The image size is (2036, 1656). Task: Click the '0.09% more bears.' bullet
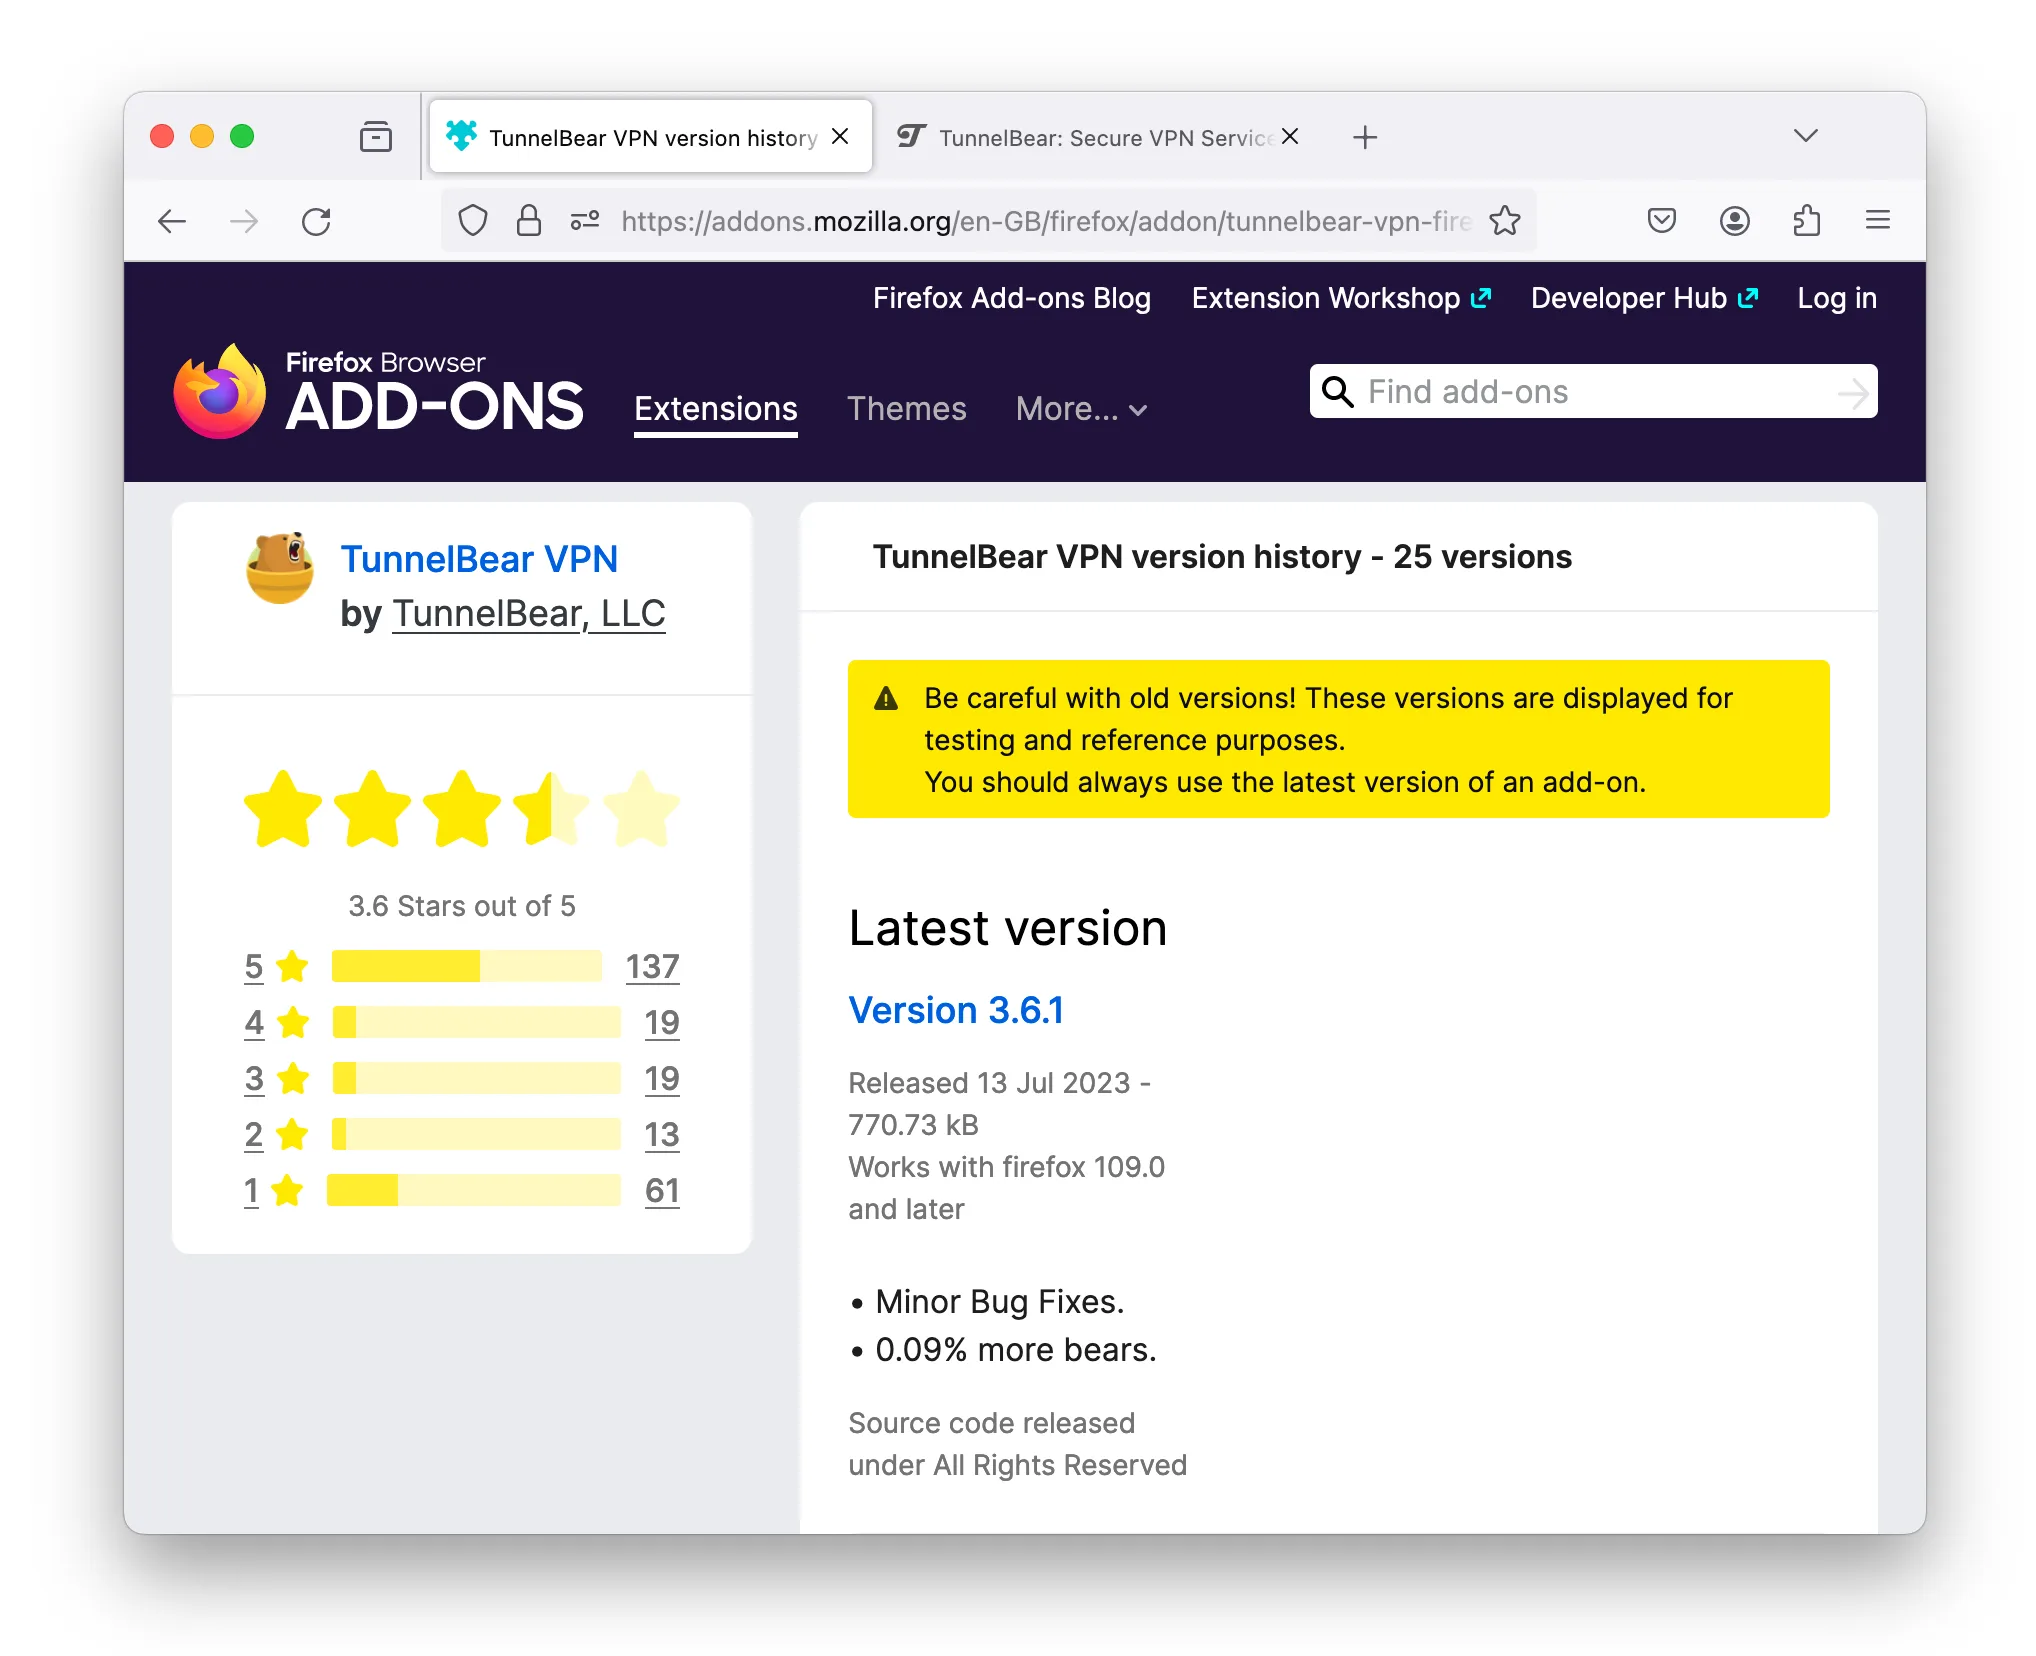coord(1016,1349)
